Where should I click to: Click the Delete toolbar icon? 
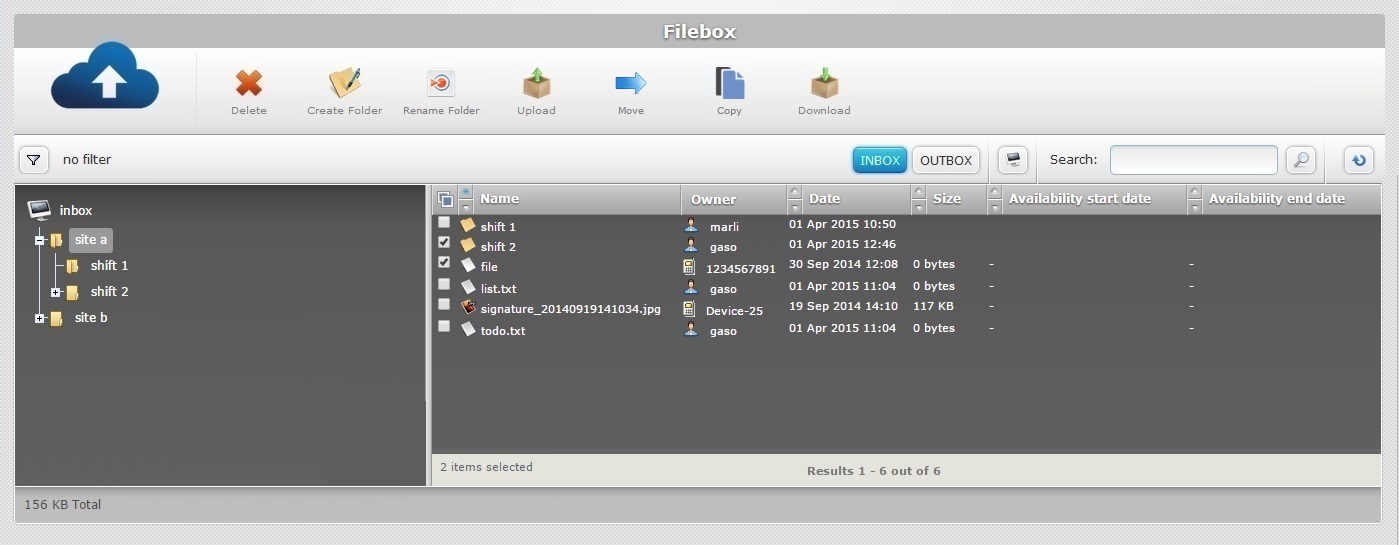point(249,83)
